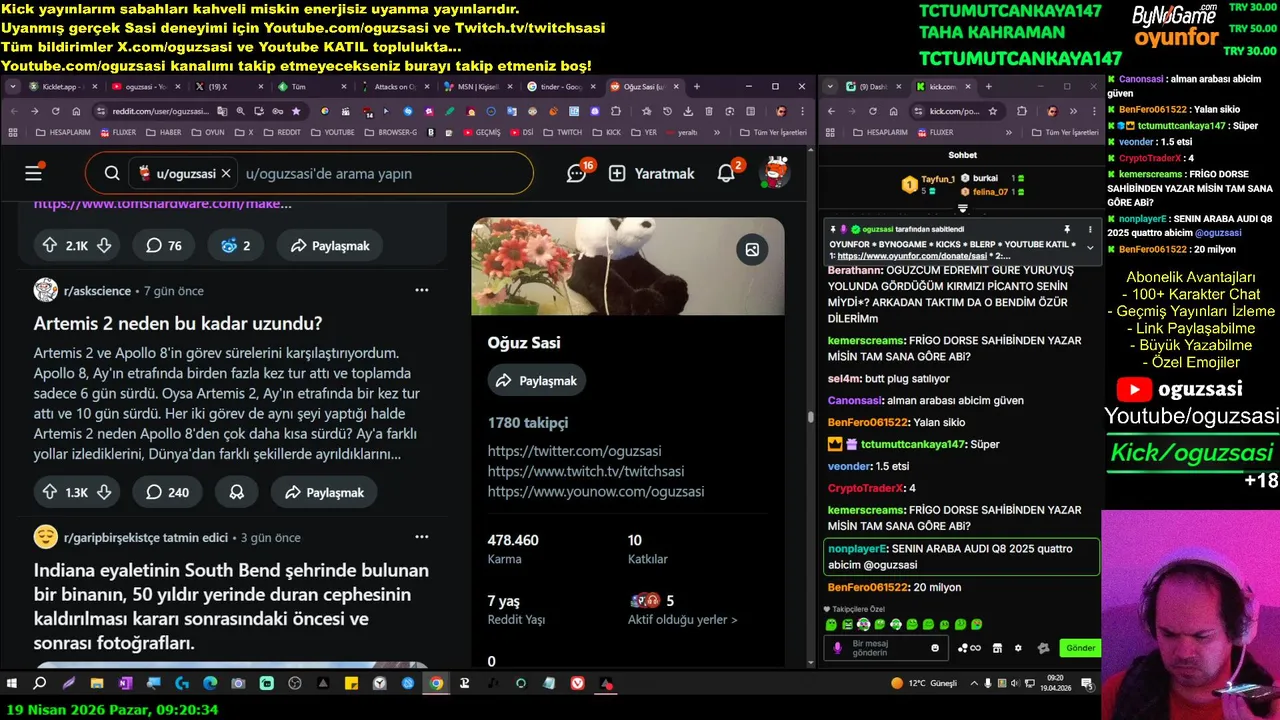Open the TWITCH bookmark folder
This screenshot has height=720, width=1280.
(564, 132)
